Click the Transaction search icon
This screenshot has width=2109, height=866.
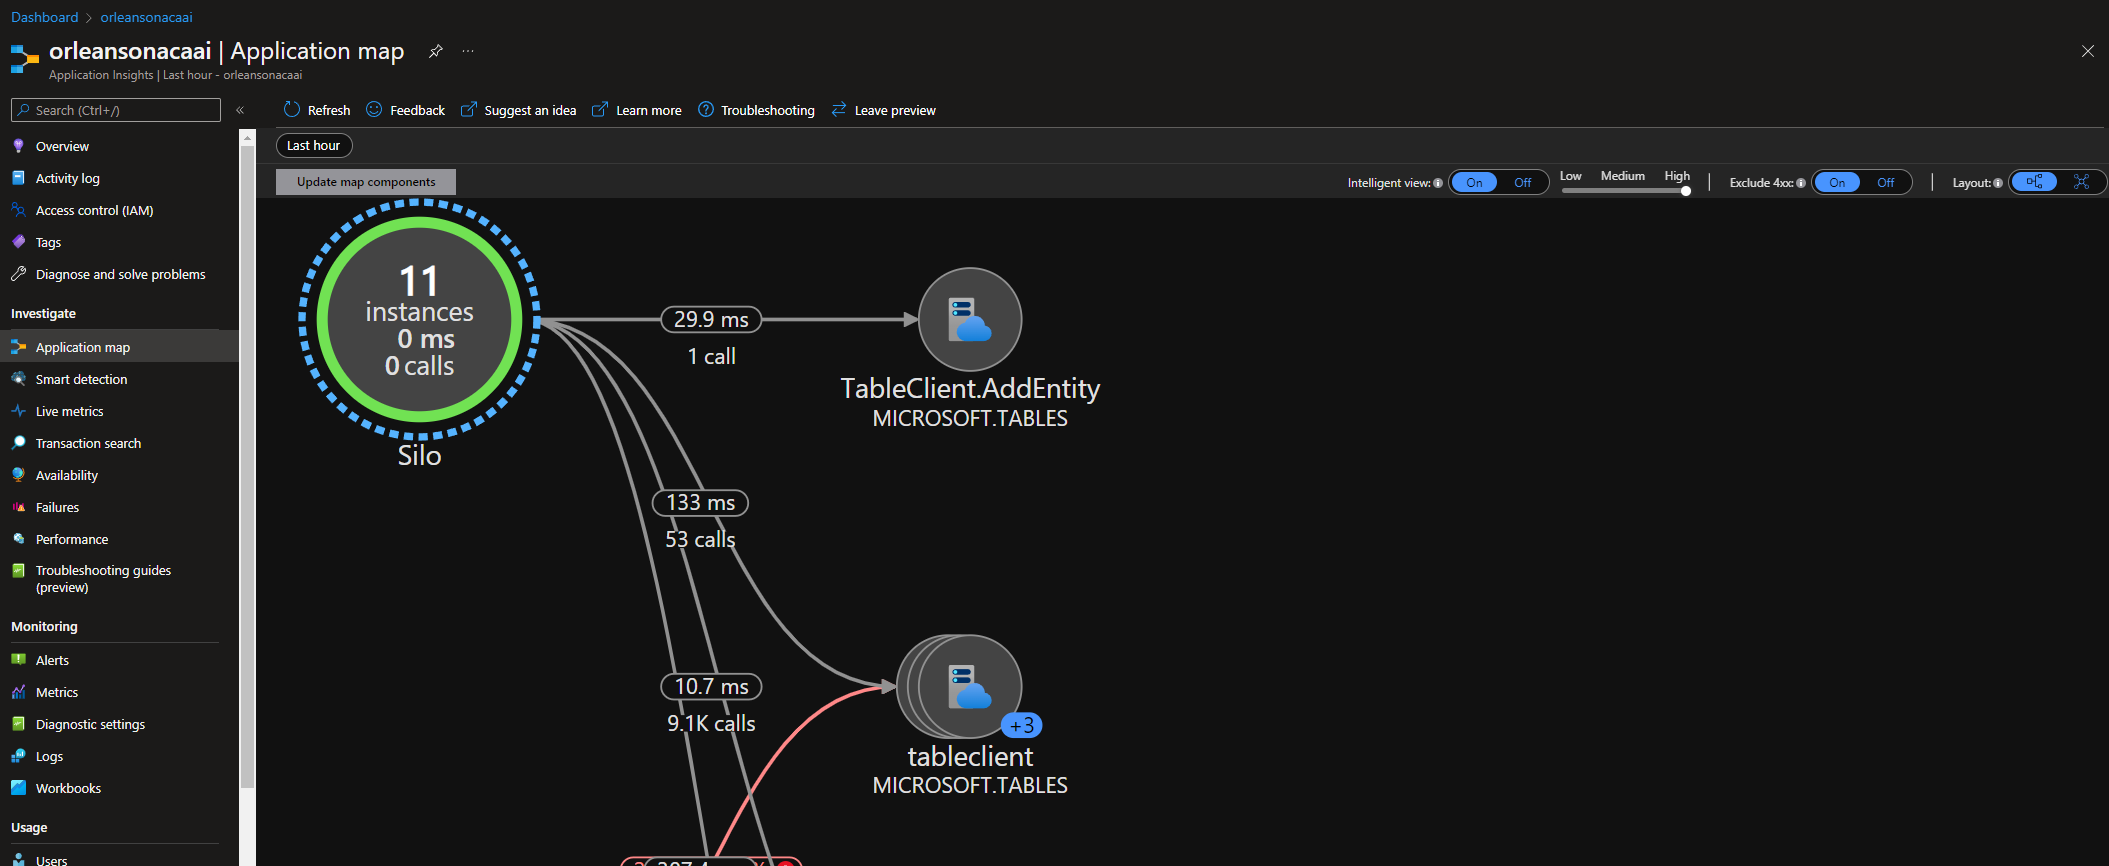coord(18,442)
